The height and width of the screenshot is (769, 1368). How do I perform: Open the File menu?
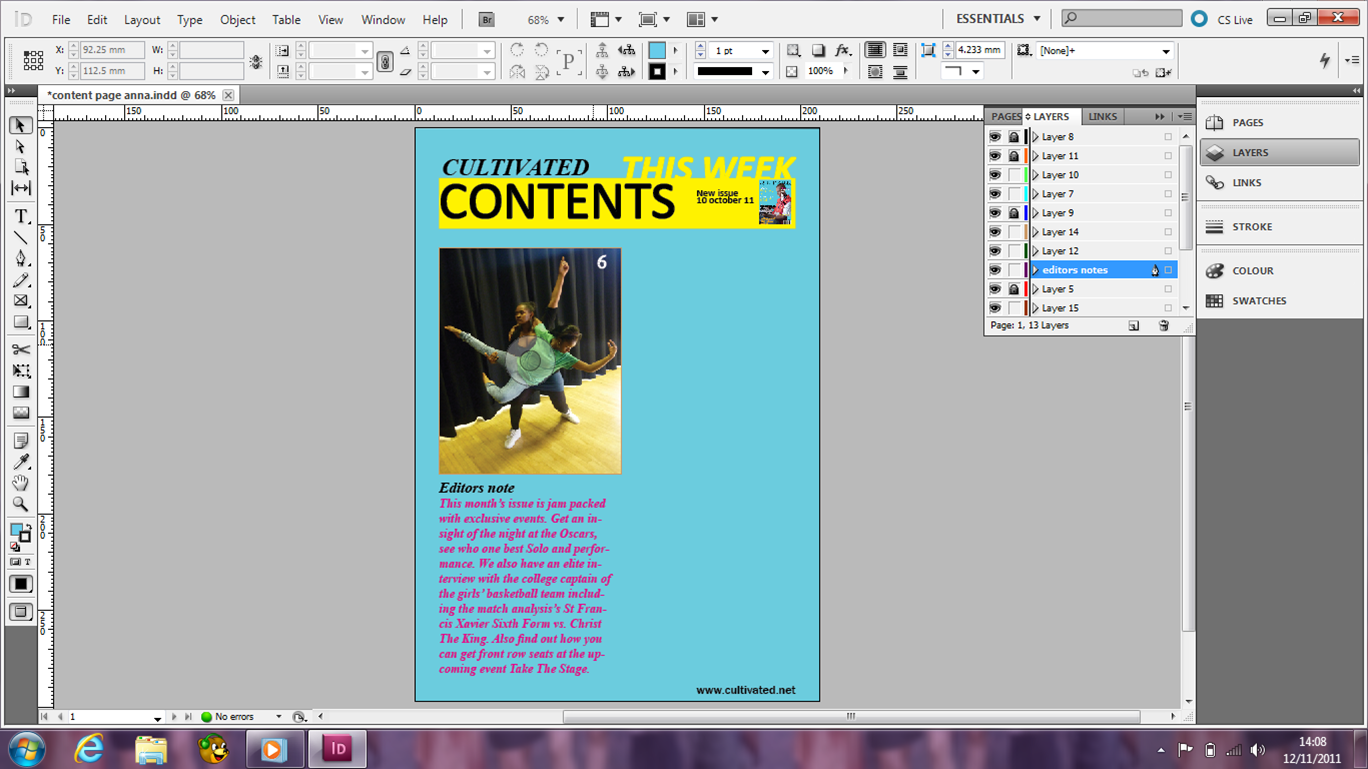tap(61, 19)
